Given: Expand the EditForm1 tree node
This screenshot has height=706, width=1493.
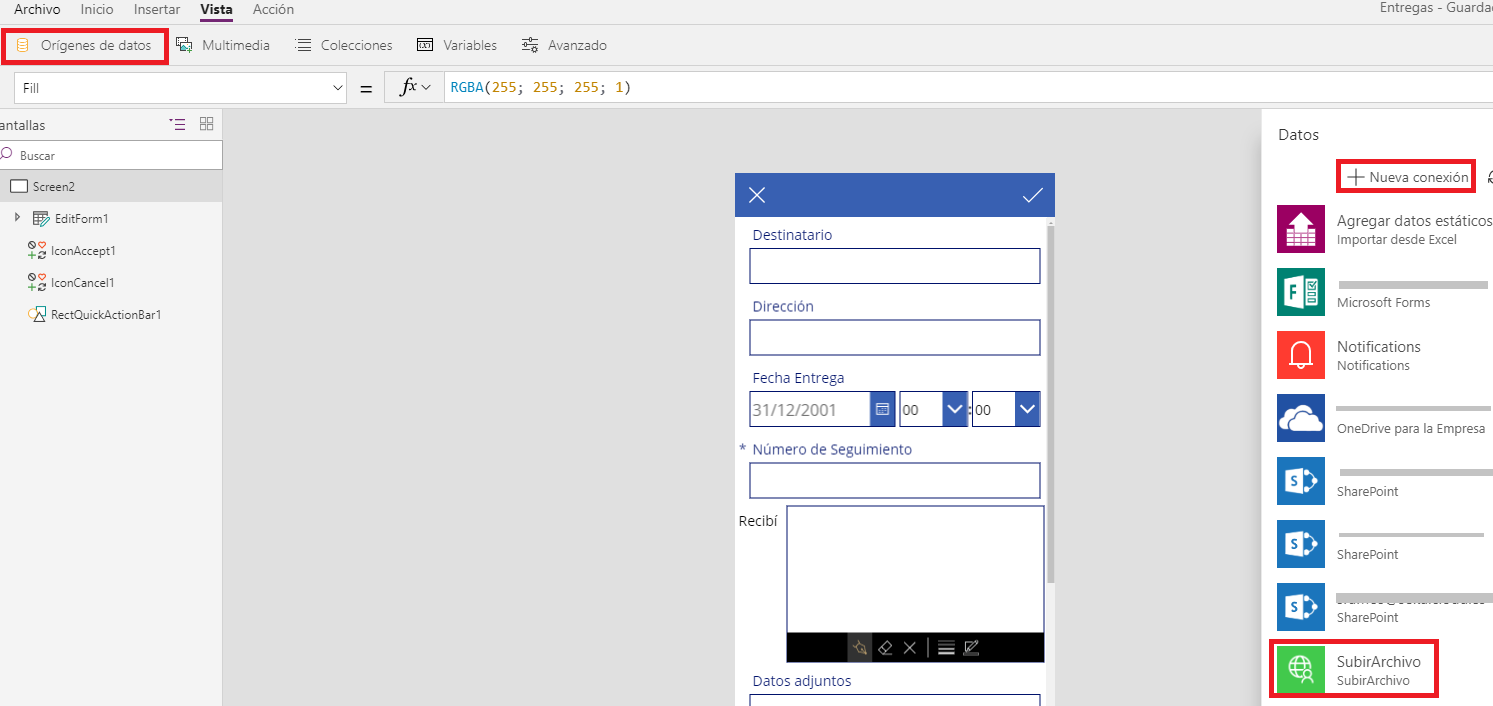Looking at the screenshot, I should click(x=17, y=218).
